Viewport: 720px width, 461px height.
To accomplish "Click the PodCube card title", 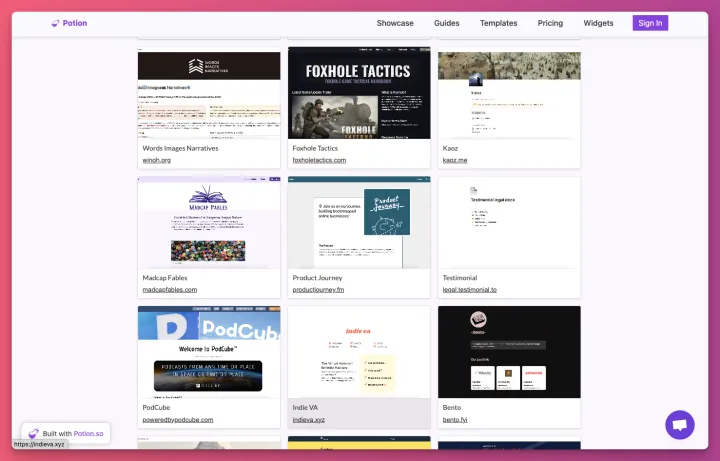I will [156, 407].
